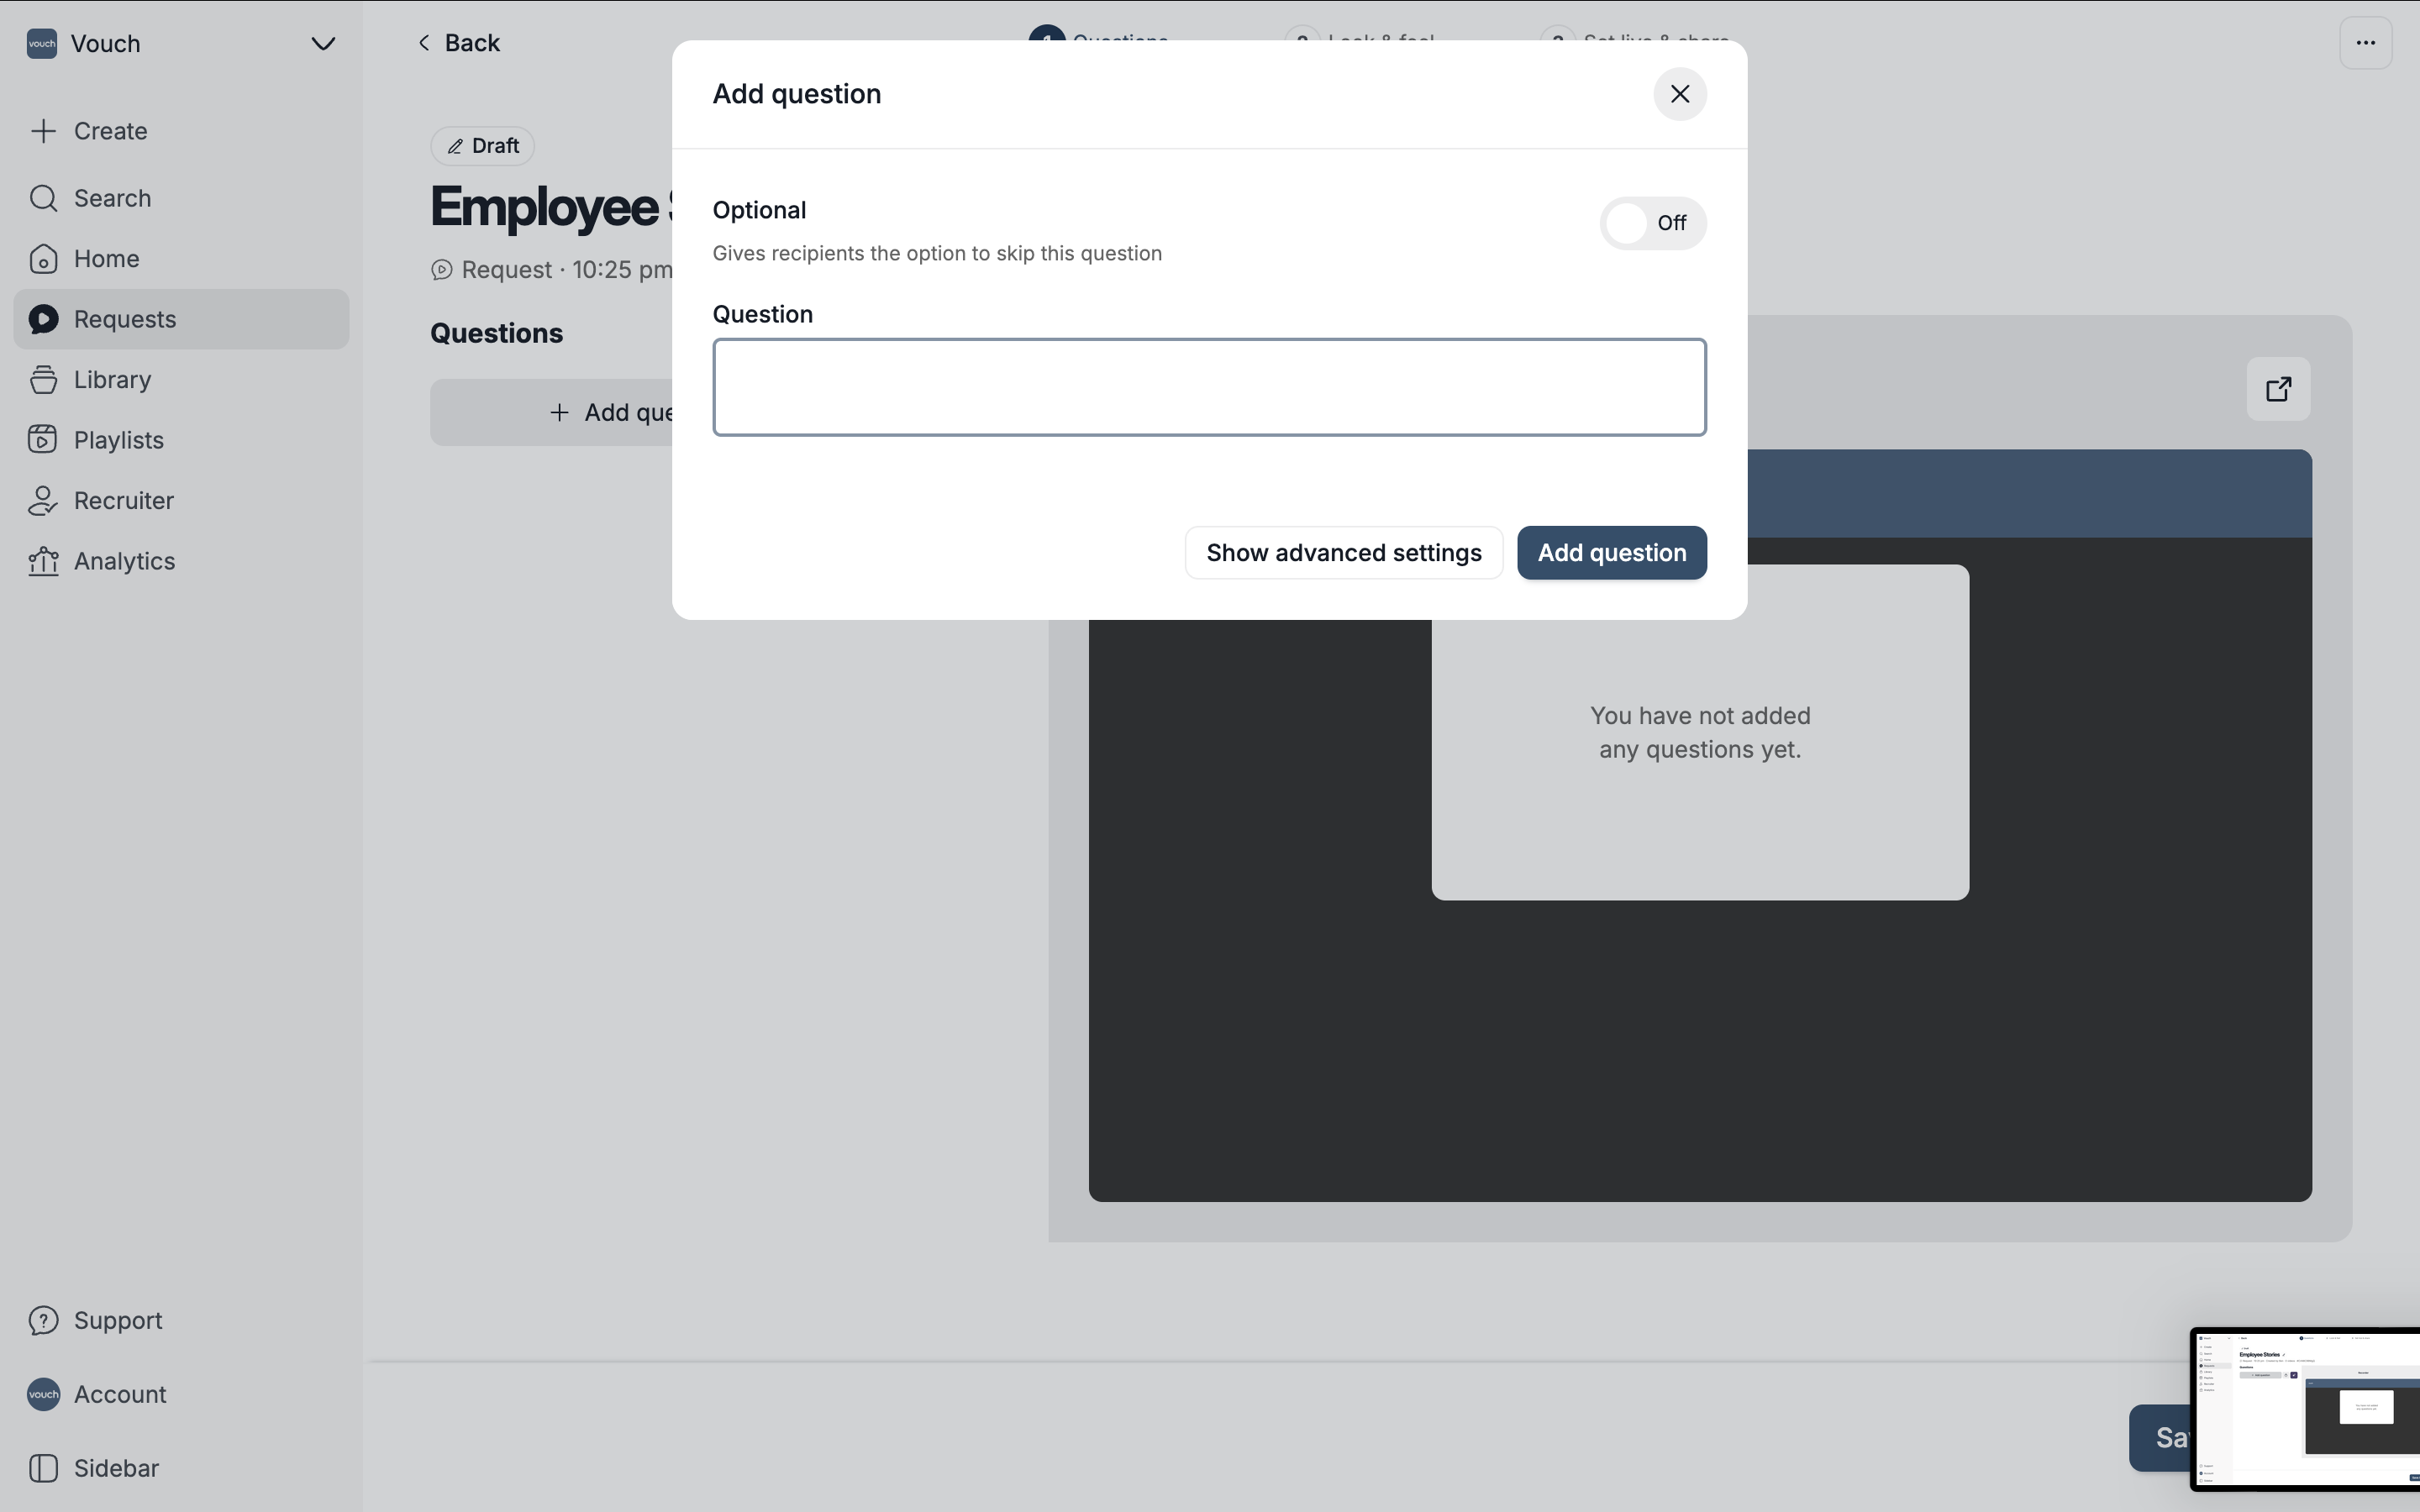The width and height of the screenshot is (2420, 1512).
Task: Click the Questions section heading
Action: pos(497,334)
